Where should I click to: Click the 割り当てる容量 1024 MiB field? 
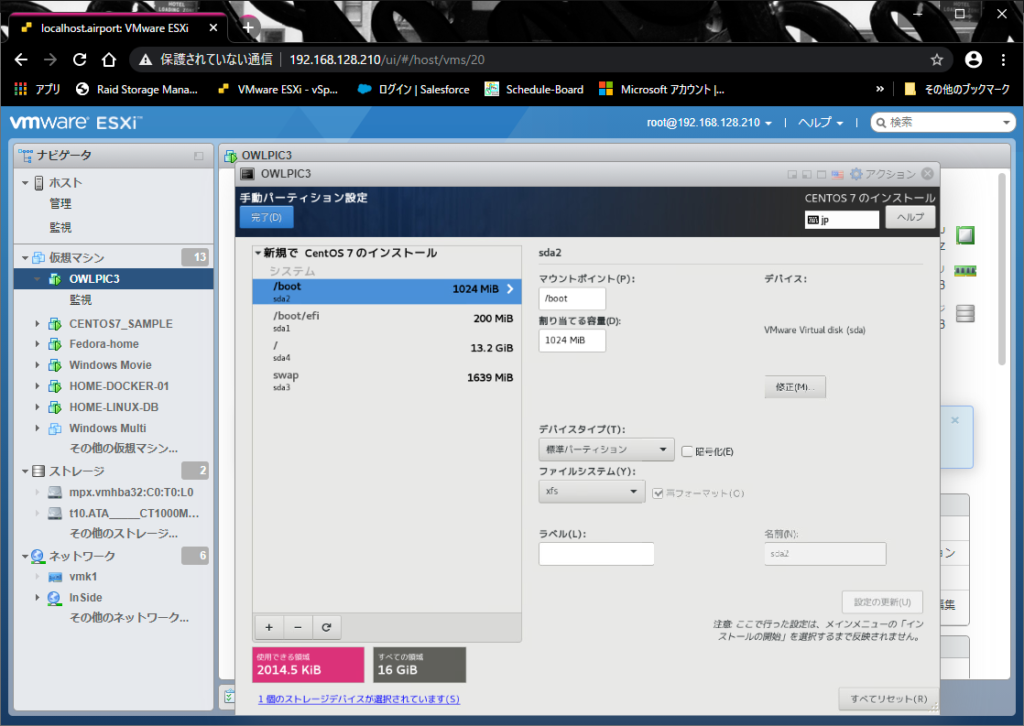[x=572, y=340]
